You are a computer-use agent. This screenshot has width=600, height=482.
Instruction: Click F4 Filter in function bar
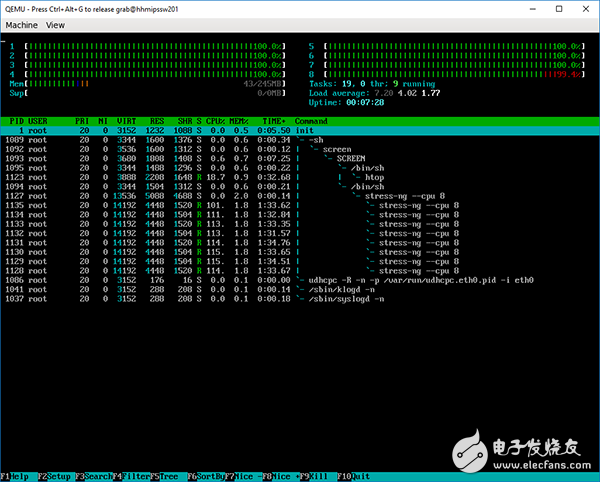point(135,477)
